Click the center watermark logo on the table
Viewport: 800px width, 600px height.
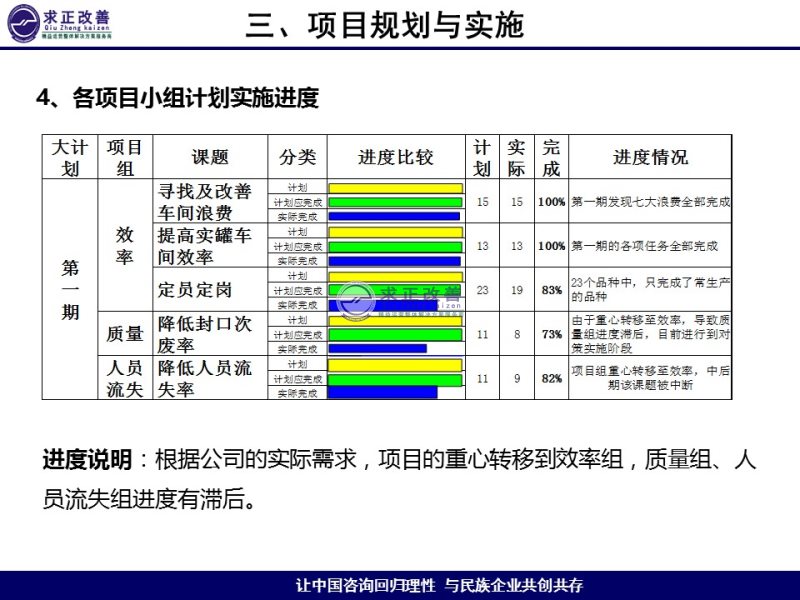[x=400, y=300]
